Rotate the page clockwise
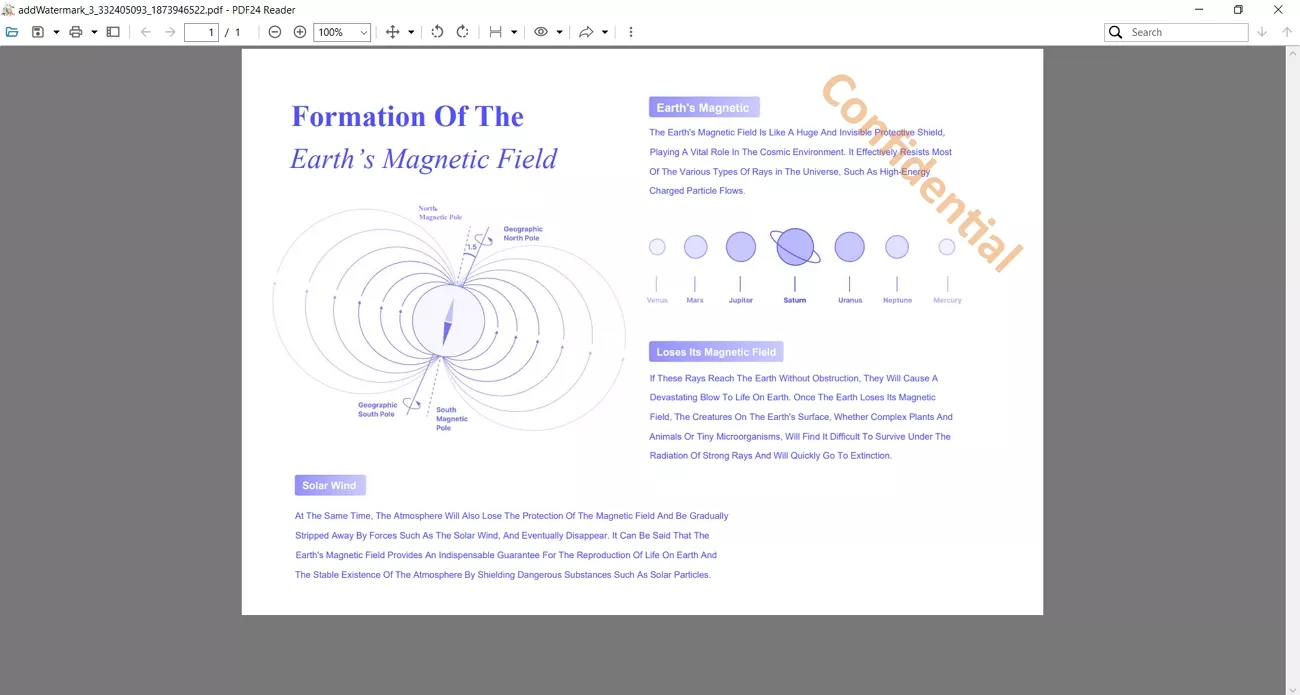The width and height of the screenshot is (1300, 695). coord(462,31)
